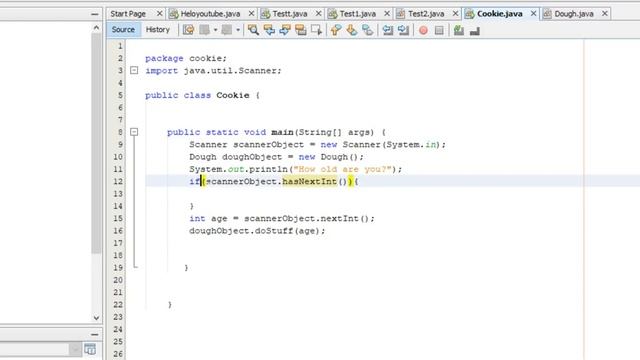Toggle rectangular selection mode icon
Image resolution: width=640 pixels, height=360 pixels.
(x=317, y=30)
